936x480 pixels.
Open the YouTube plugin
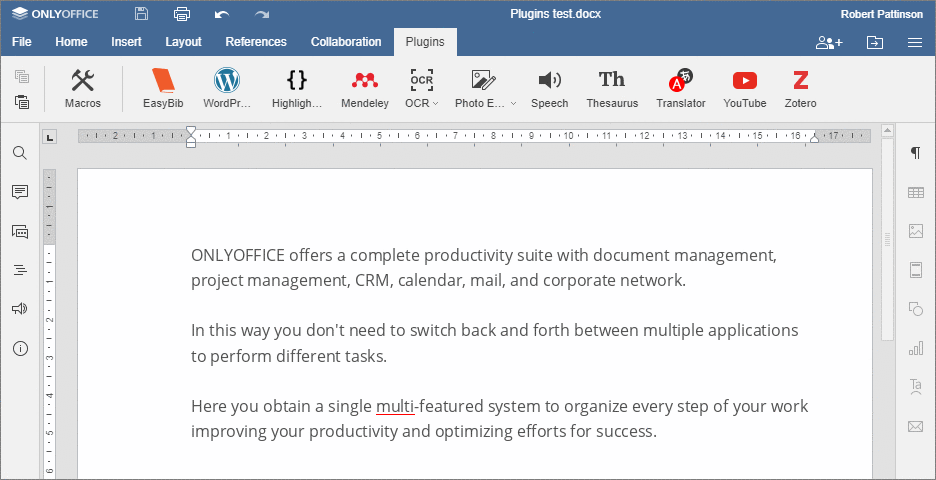click(744, 89)
